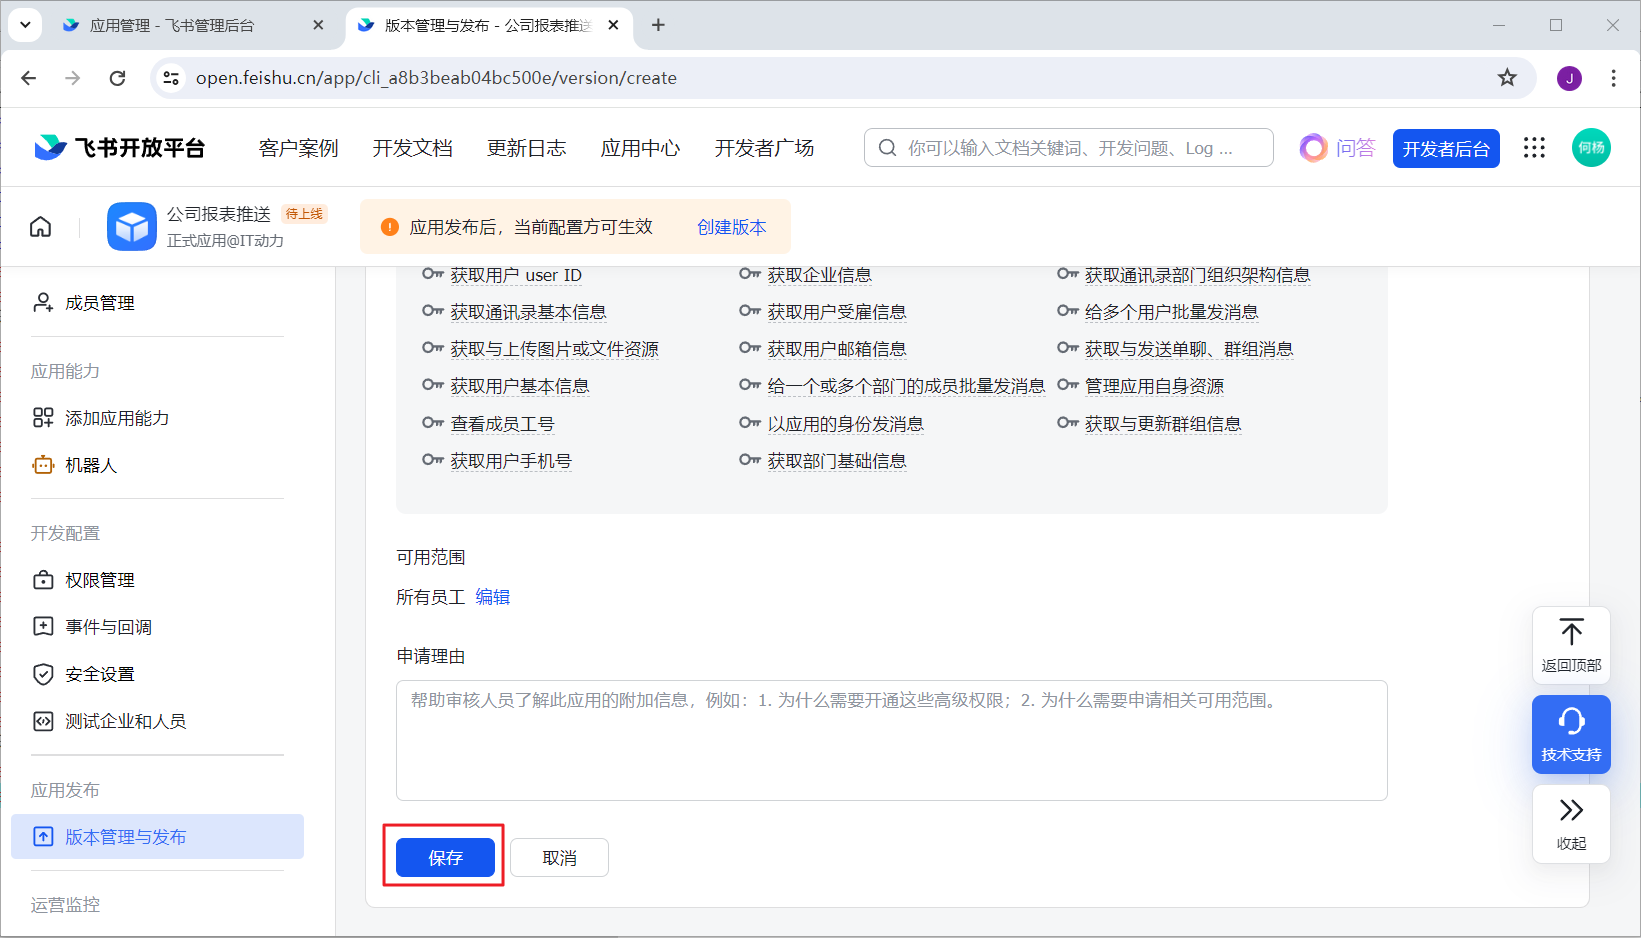1641x938 pixels.
Task: Select 机器人 in the sidebar
Action: tap(90, 465)
